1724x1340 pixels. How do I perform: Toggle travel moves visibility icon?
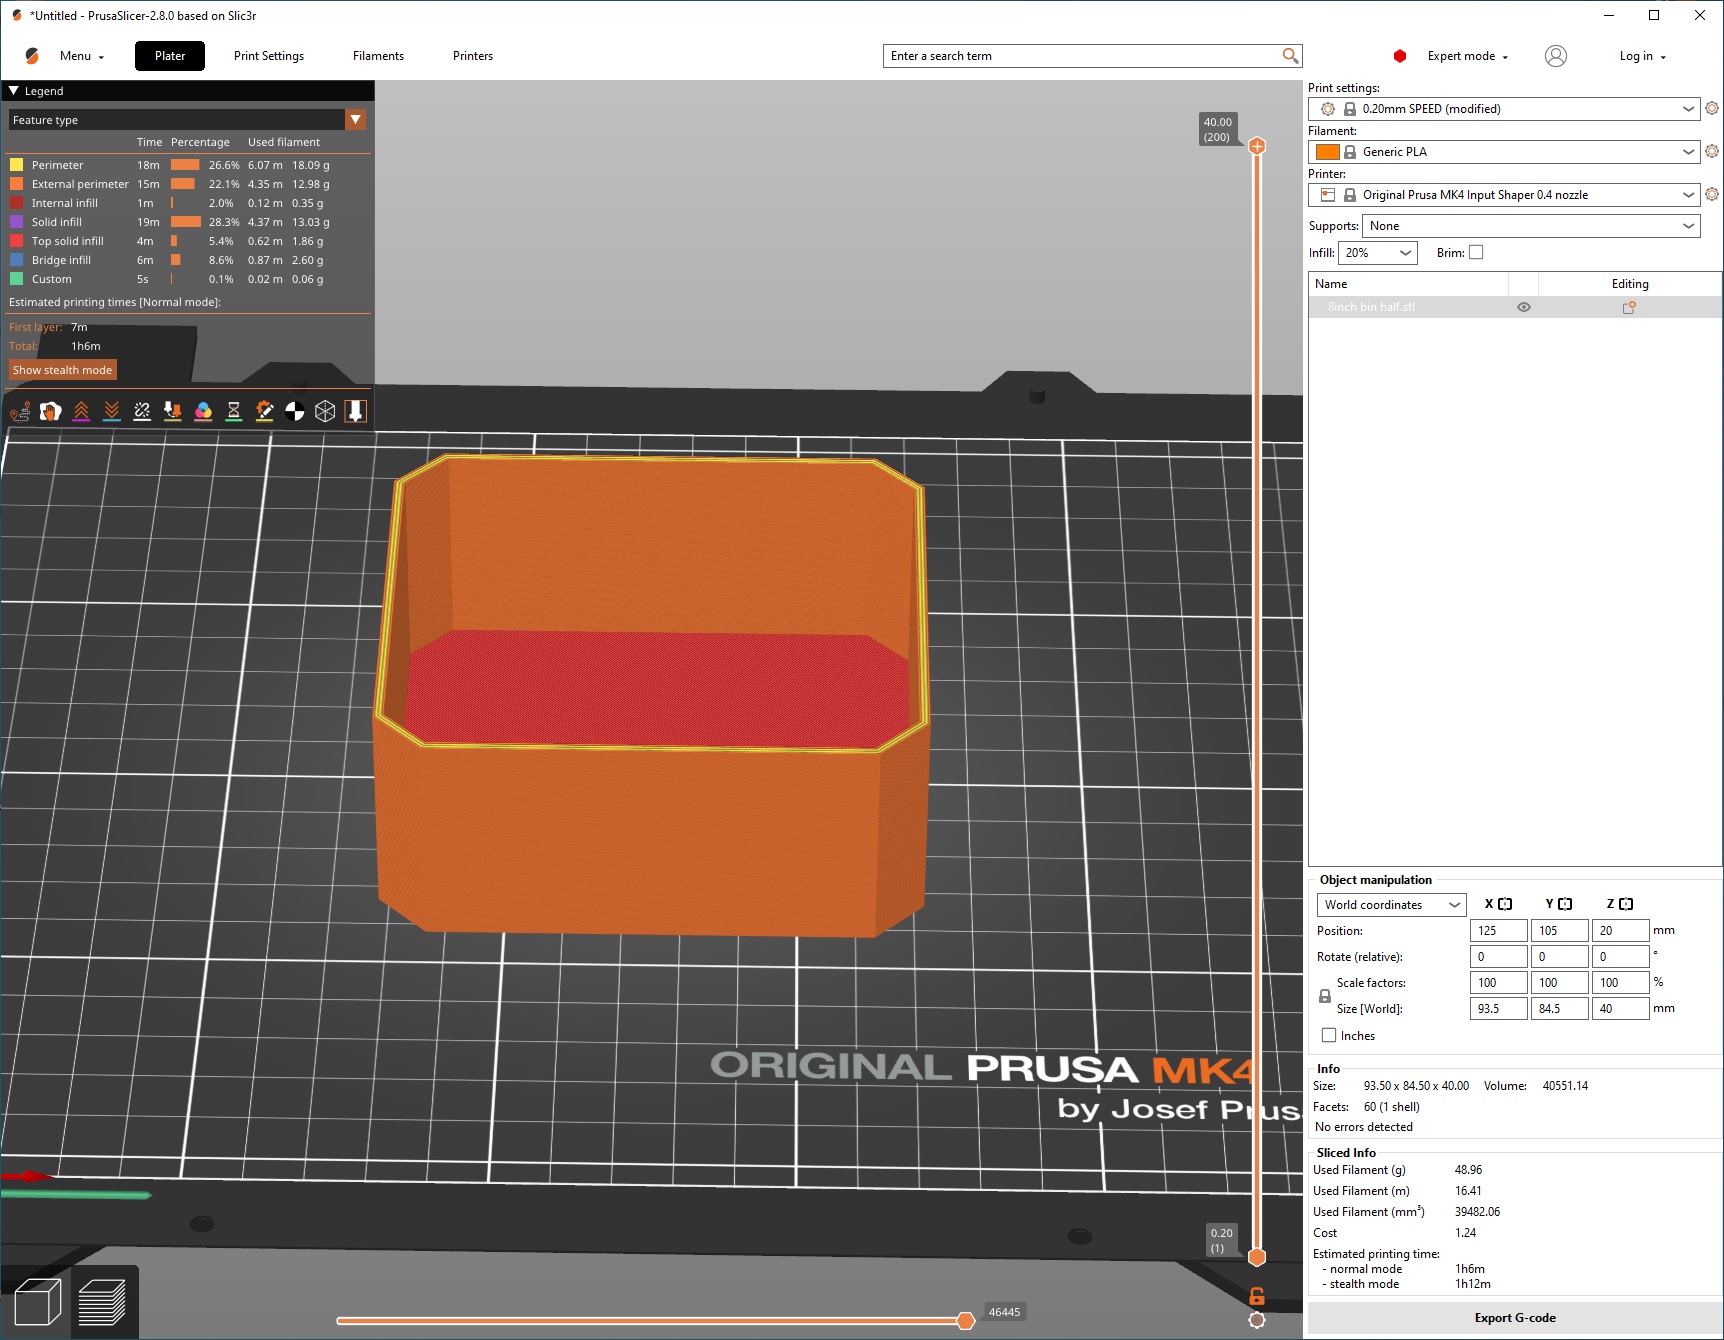pyautogui.click(x=20, y=411)
